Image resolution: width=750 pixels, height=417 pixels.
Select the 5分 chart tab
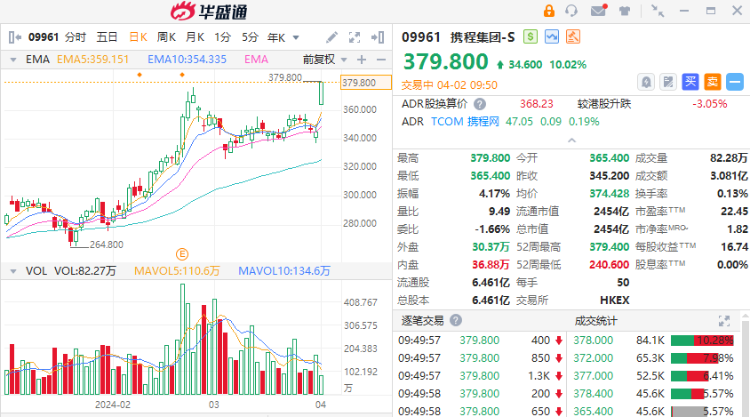(x=250, y=37)
